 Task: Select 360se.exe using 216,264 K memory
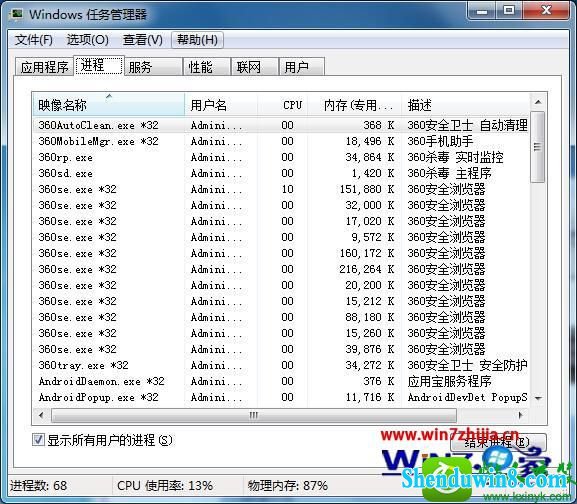click(281, 269)
